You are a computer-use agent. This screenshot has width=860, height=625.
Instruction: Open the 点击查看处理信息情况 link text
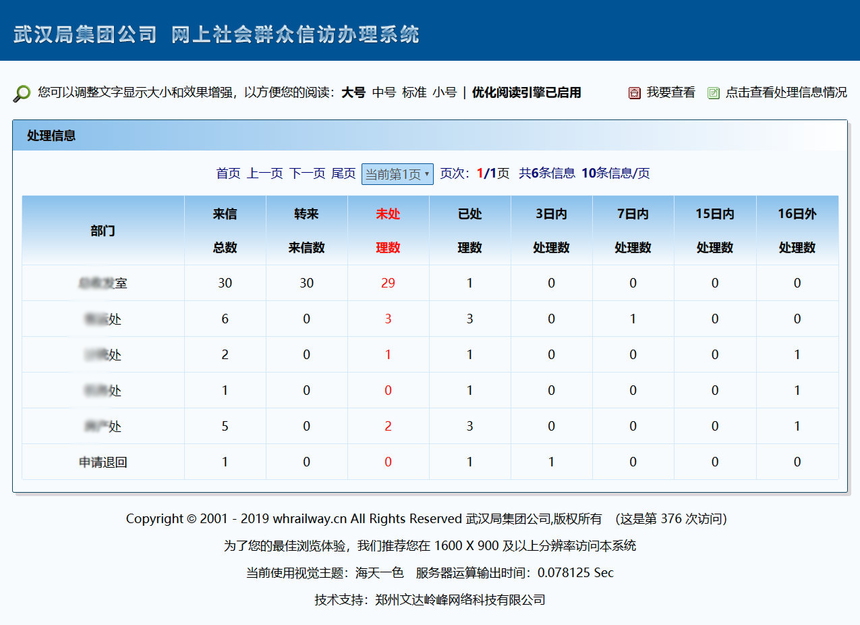point(786,92)
